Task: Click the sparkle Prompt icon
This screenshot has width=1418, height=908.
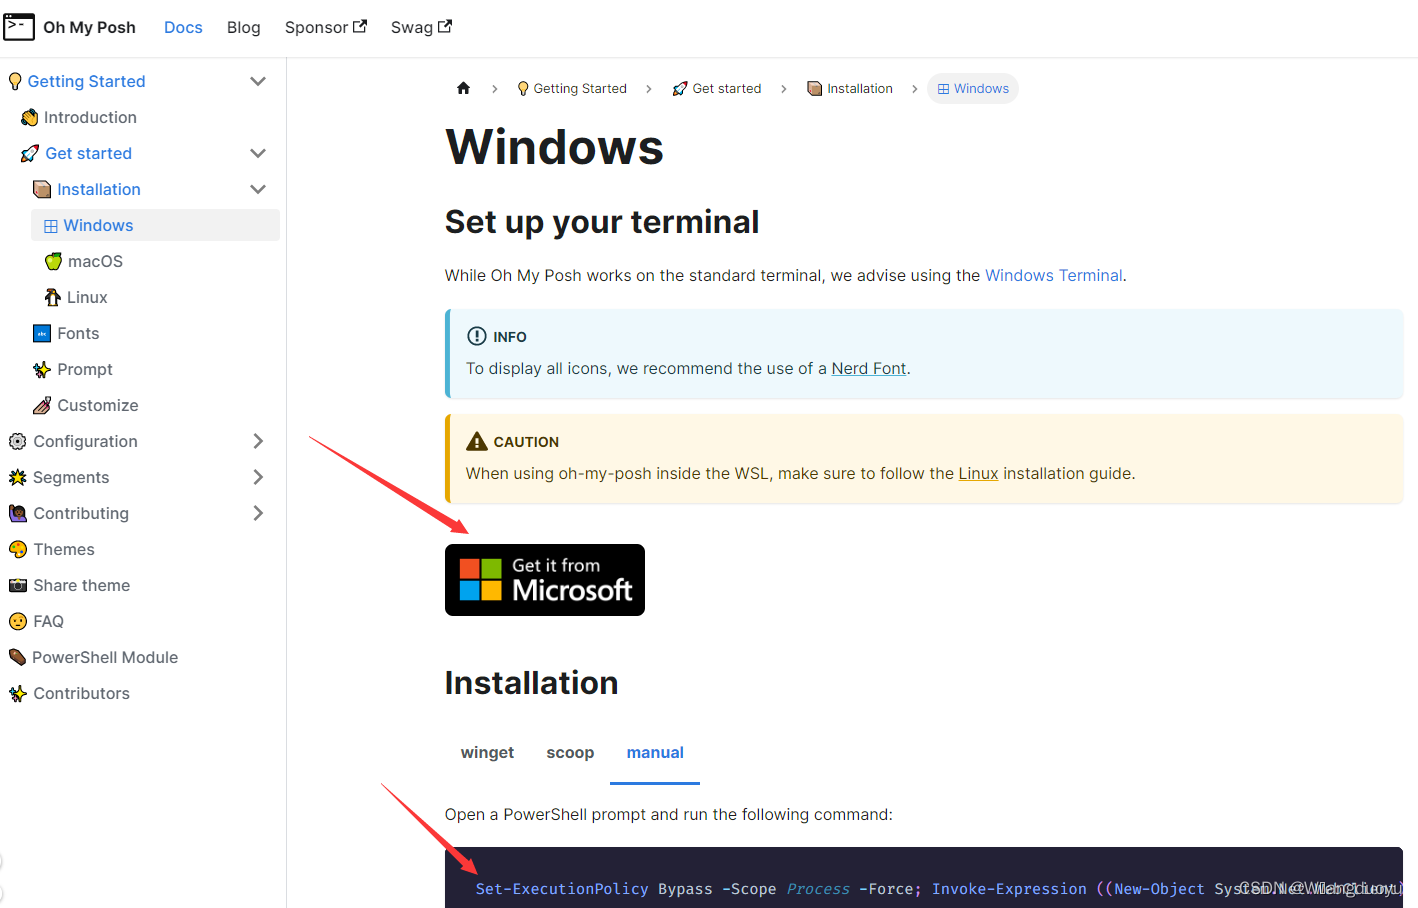Action: [42, 370]
